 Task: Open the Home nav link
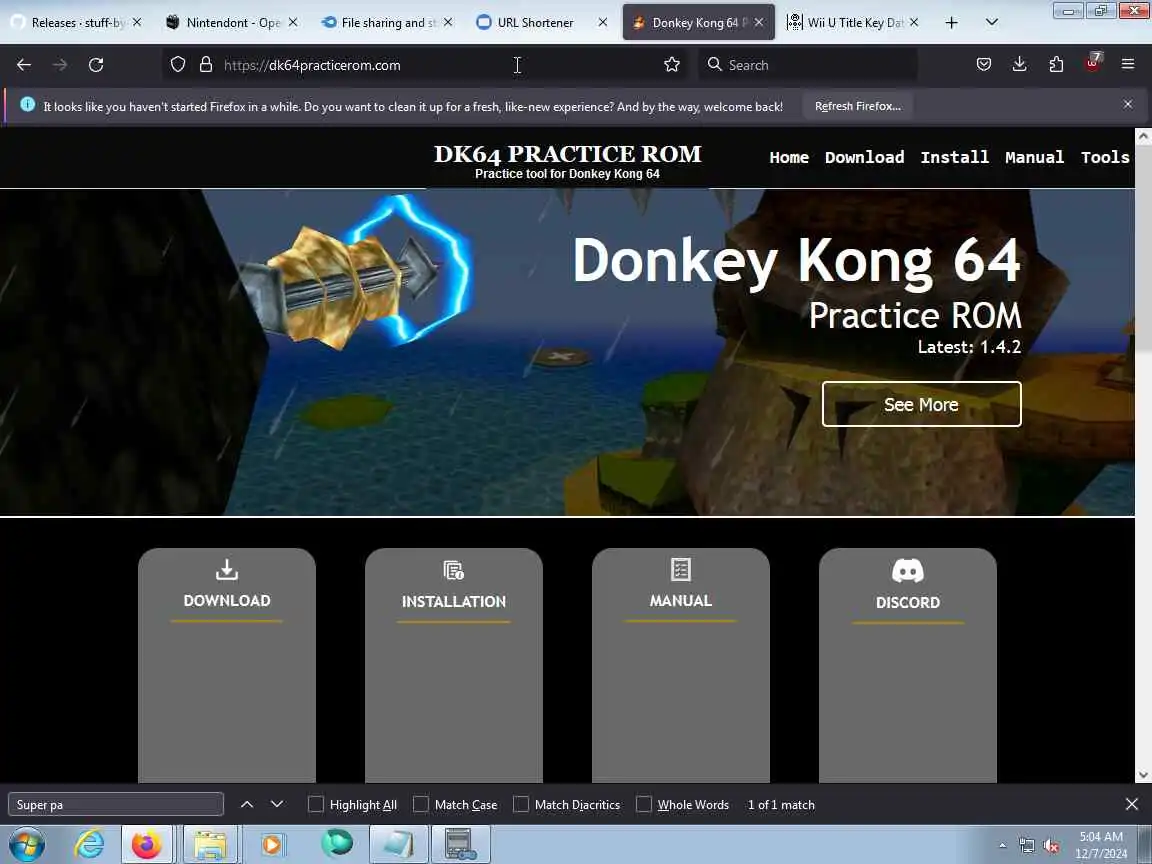tap(789, 157)
